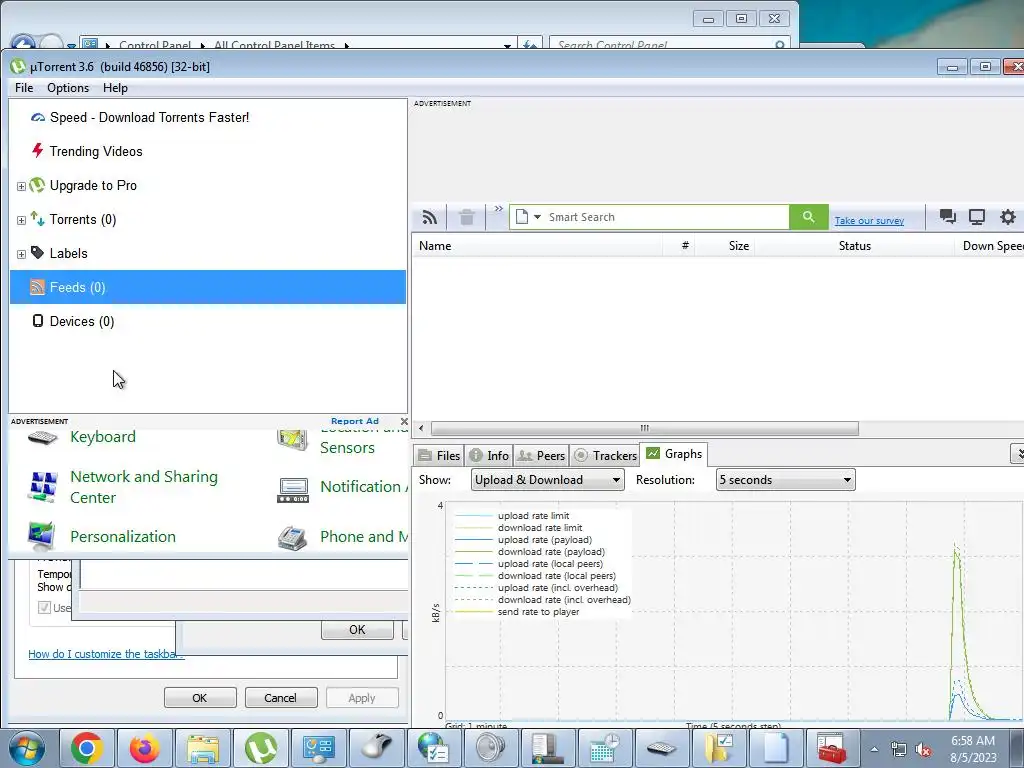Click the green search magnifier button
This screenshot has width=1024, height=768.
(x=808, y=217)
